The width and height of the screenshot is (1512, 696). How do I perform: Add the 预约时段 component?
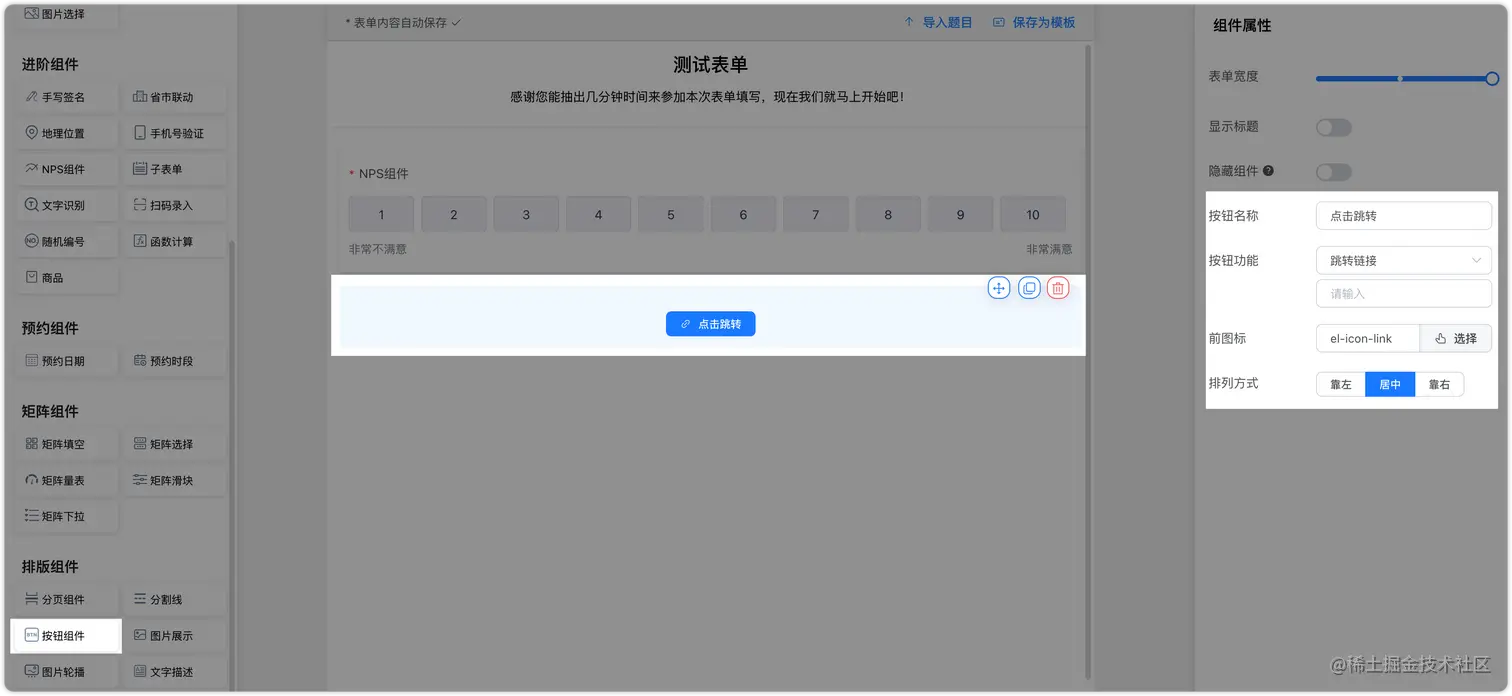tap(175, 361)
